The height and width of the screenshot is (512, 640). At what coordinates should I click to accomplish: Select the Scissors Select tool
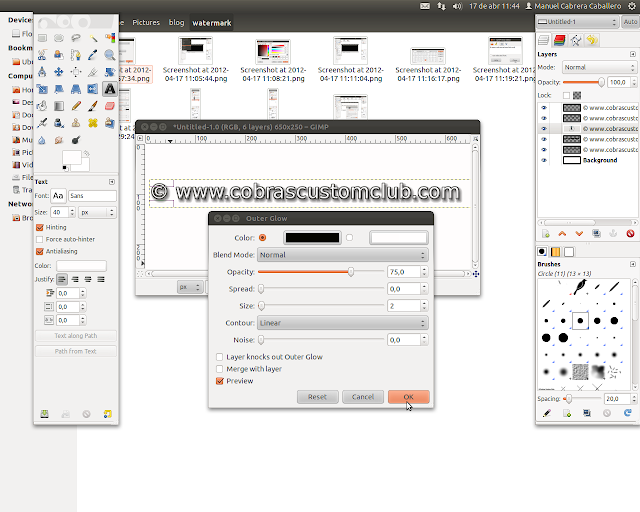click(42, 55)
